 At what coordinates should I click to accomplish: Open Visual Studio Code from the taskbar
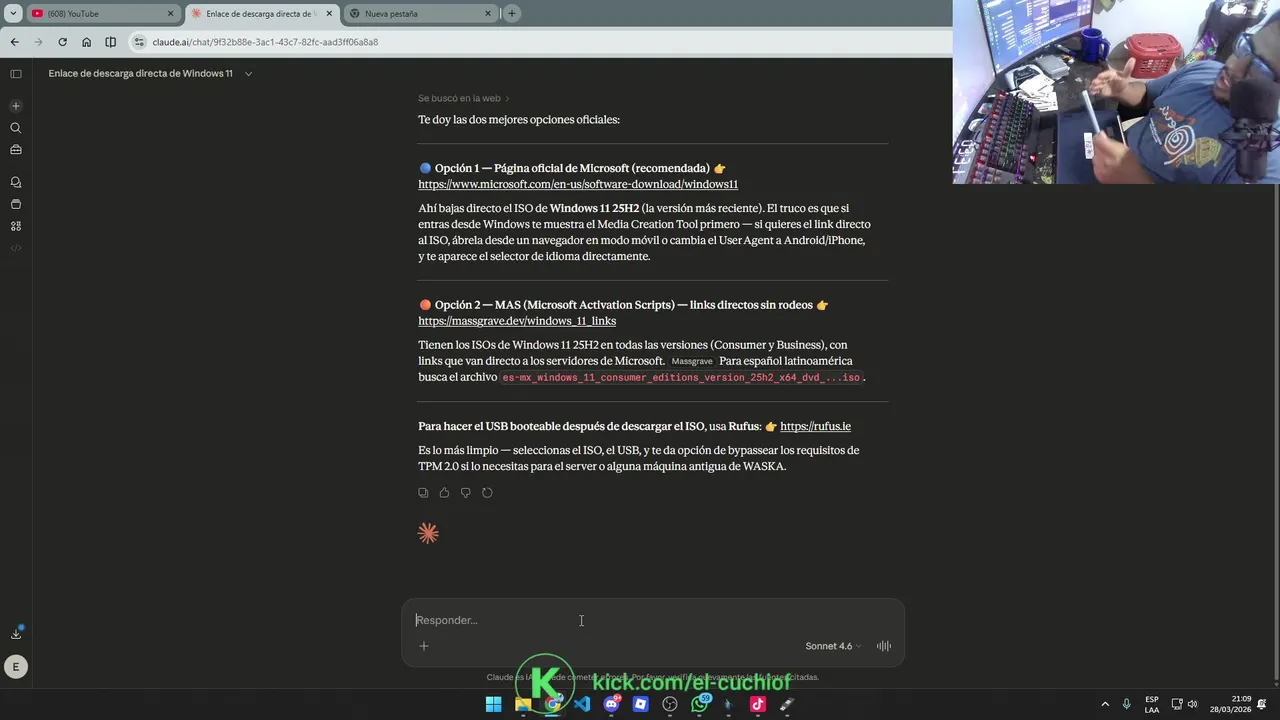click(582, 704)
